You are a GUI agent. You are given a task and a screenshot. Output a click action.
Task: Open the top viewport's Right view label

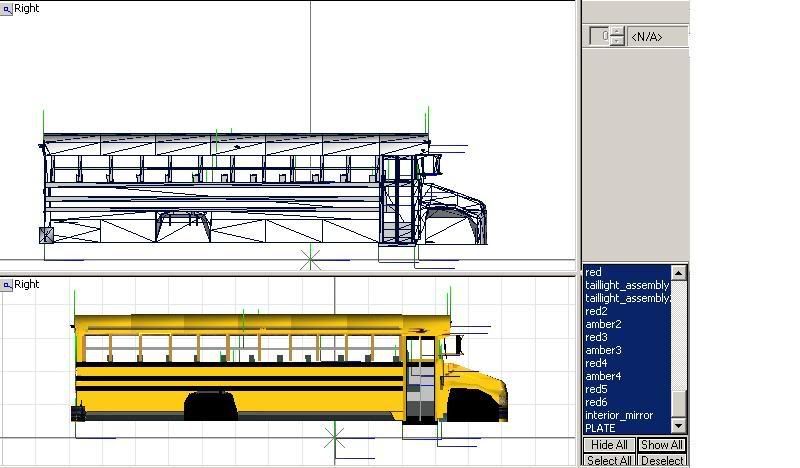[x=27, y=8]
